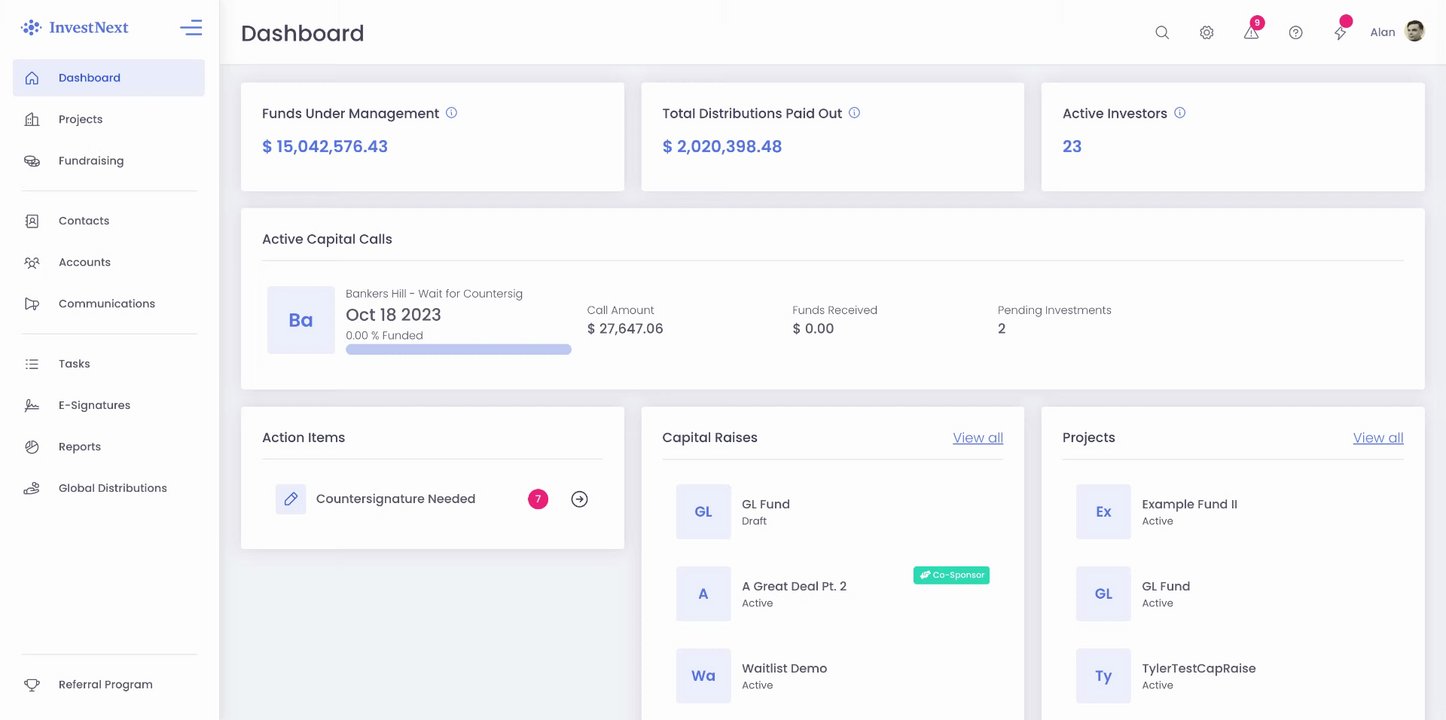Open alerts warning triangle icon
The height and width of the screenshot is (720, 1446).
point(1251,33)
